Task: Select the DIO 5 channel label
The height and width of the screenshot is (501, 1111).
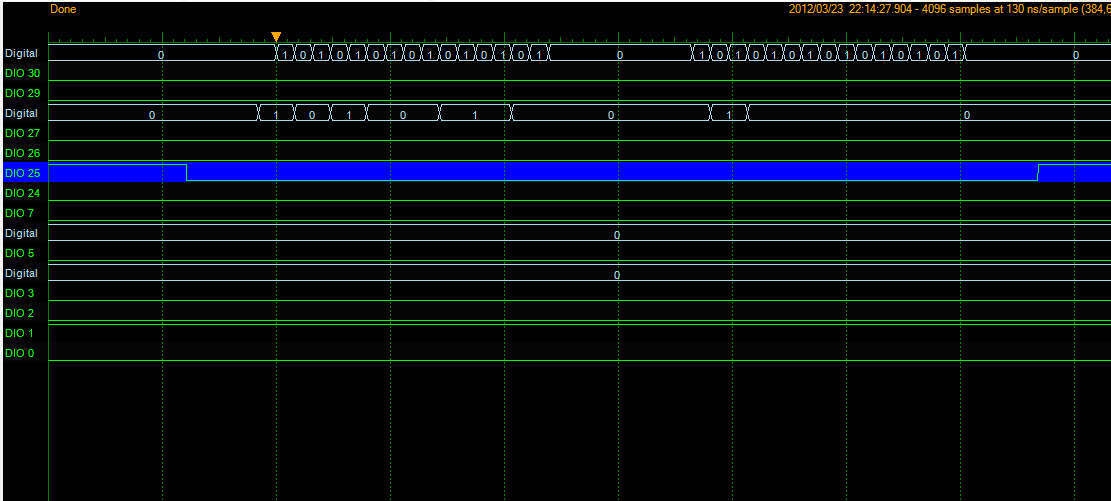Action: coord(19,253)
